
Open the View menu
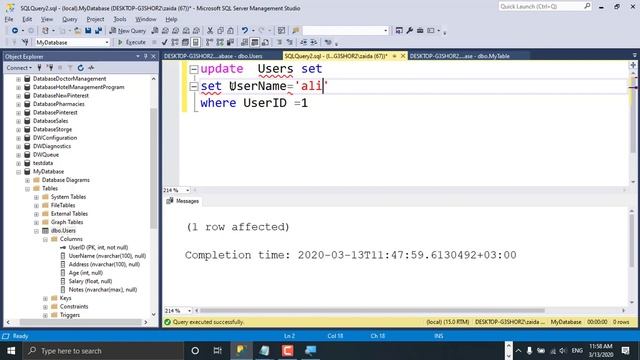coord(47,19)
